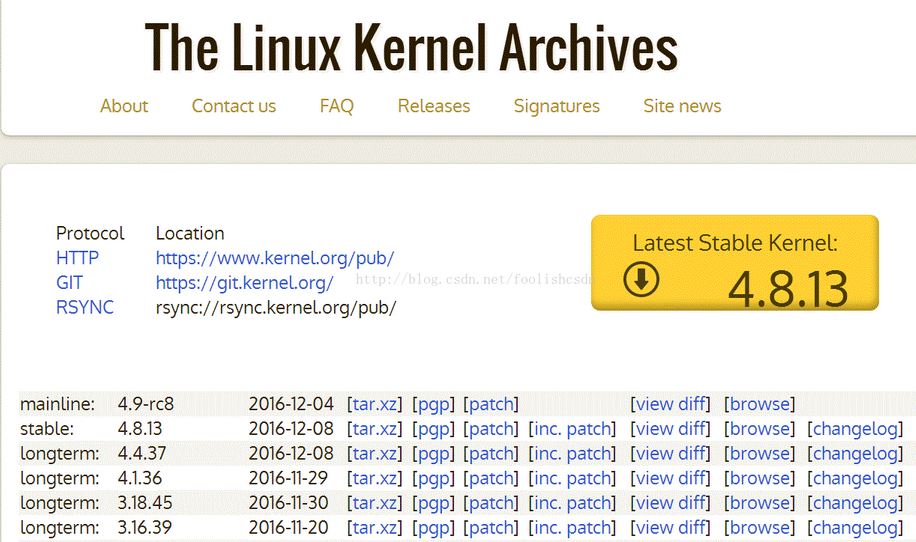The width and height of the screenshot is (916, 542).
Task: Open view diff for longterm 3.18.45
Action: coord(670,503)
